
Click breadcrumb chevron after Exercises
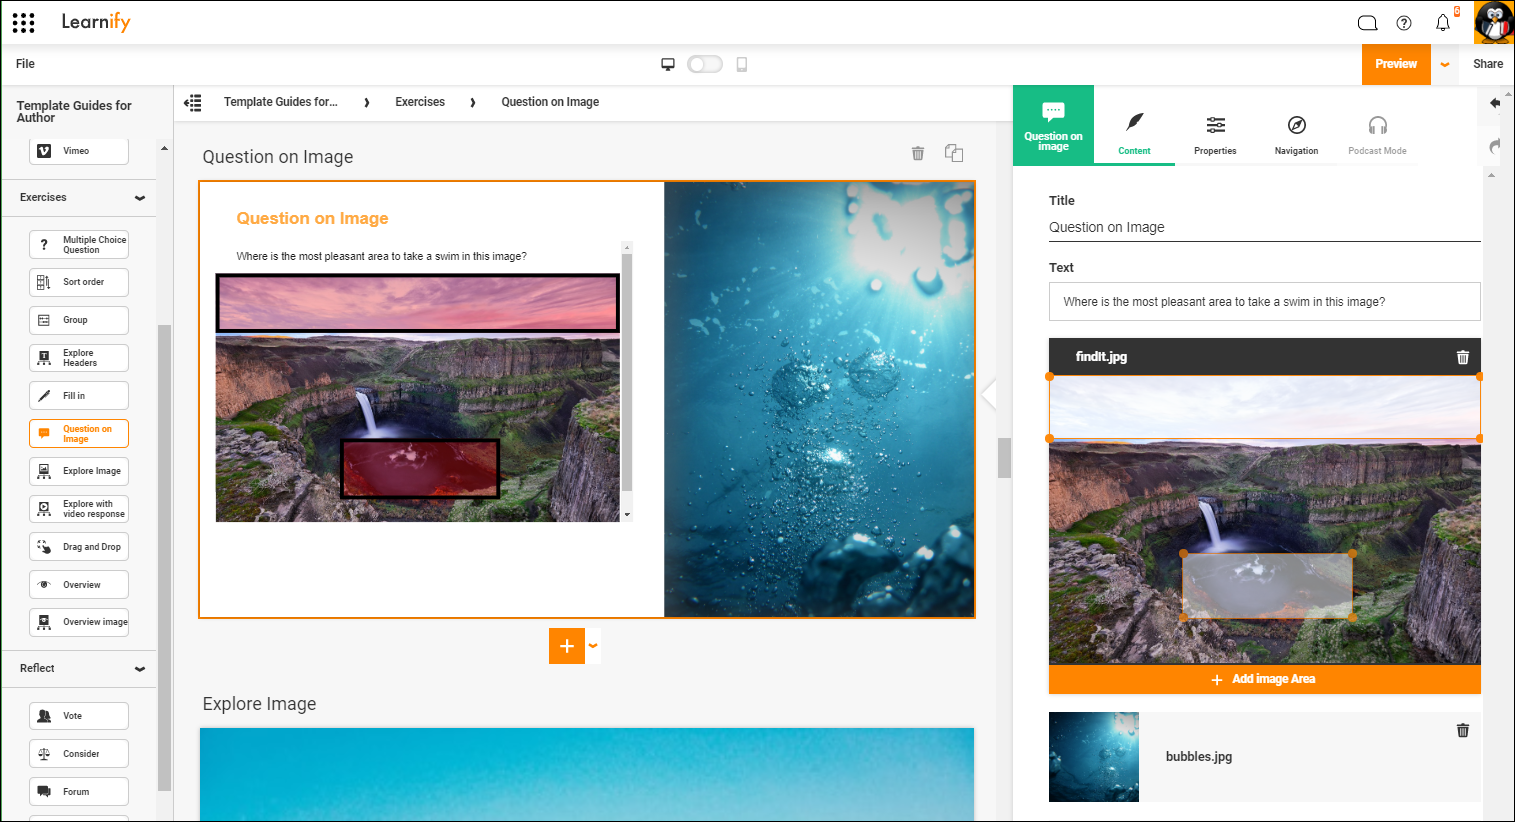click(473, 102)
